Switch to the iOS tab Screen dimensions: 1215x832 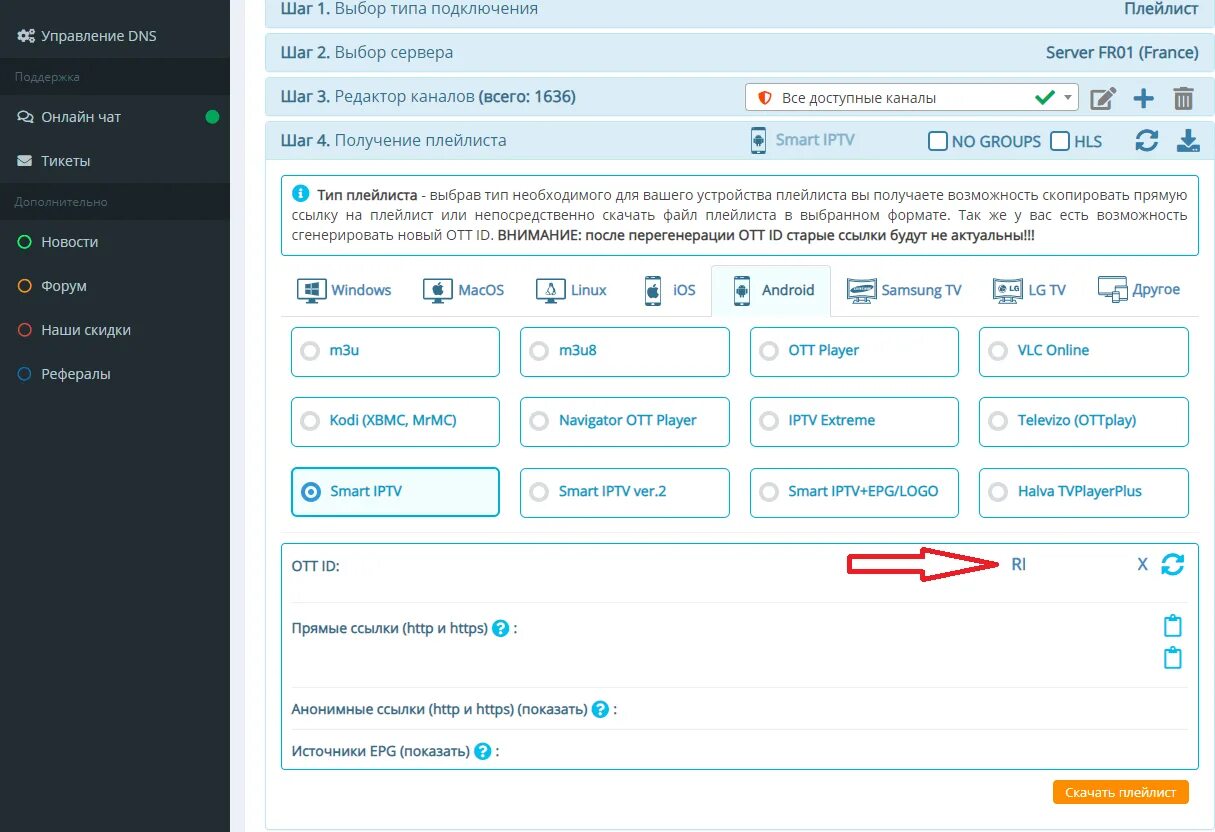coord(670,290)
